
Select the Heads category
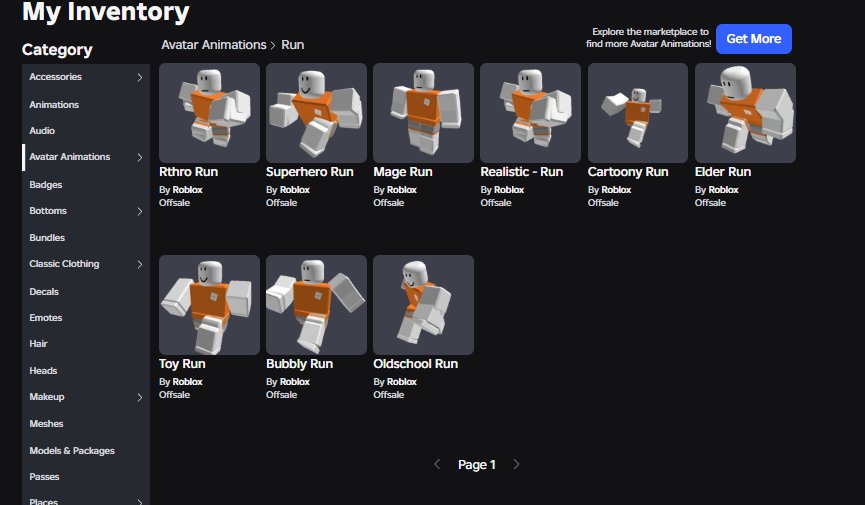point(43,370)
